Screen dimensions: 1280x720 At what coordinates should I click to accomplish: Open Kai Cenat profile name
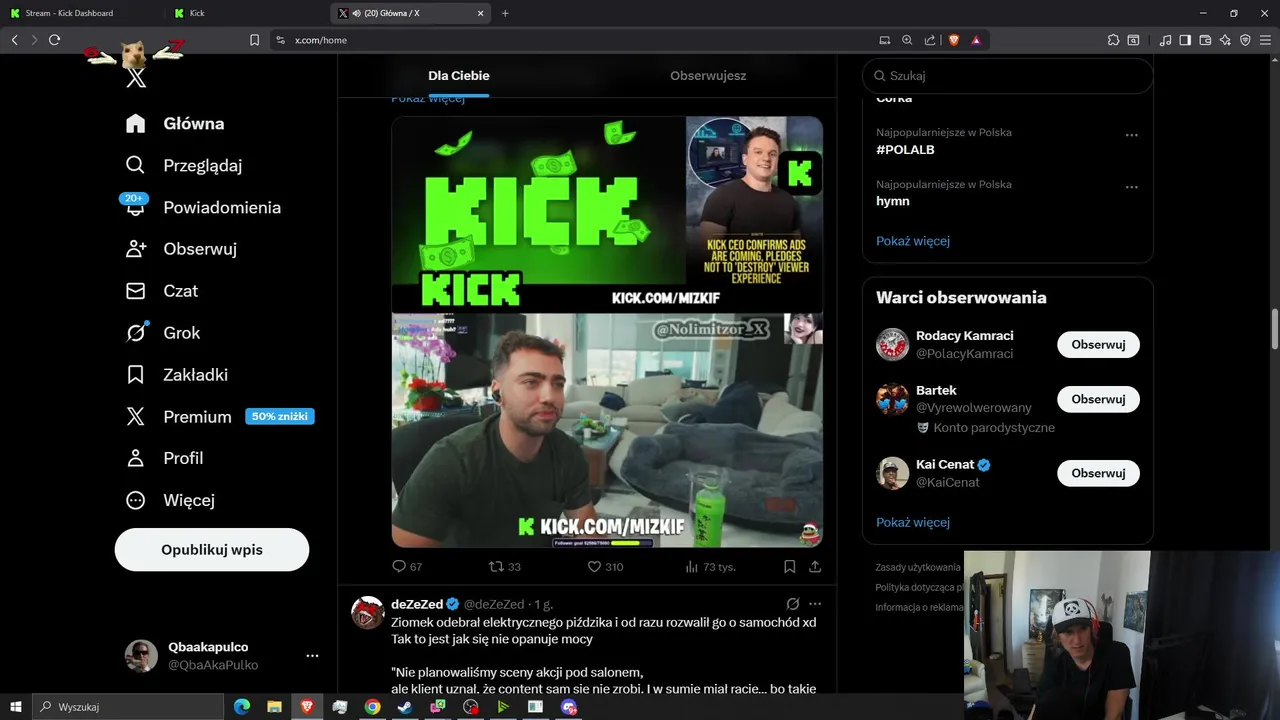[944, 465]
